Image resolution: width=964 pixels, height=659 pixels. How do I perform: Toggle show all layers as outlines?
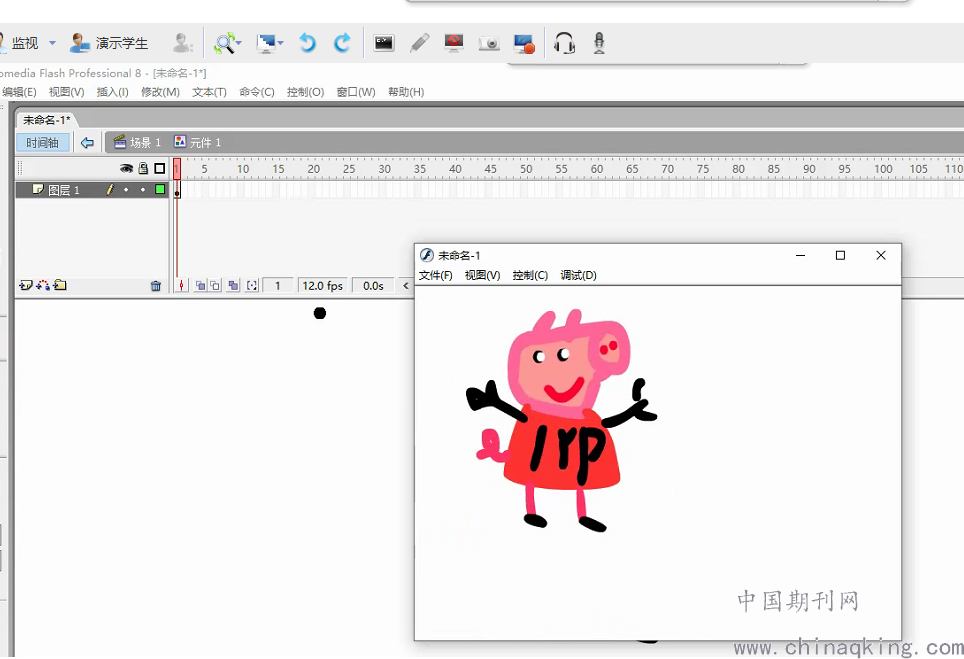coord(160,168)
